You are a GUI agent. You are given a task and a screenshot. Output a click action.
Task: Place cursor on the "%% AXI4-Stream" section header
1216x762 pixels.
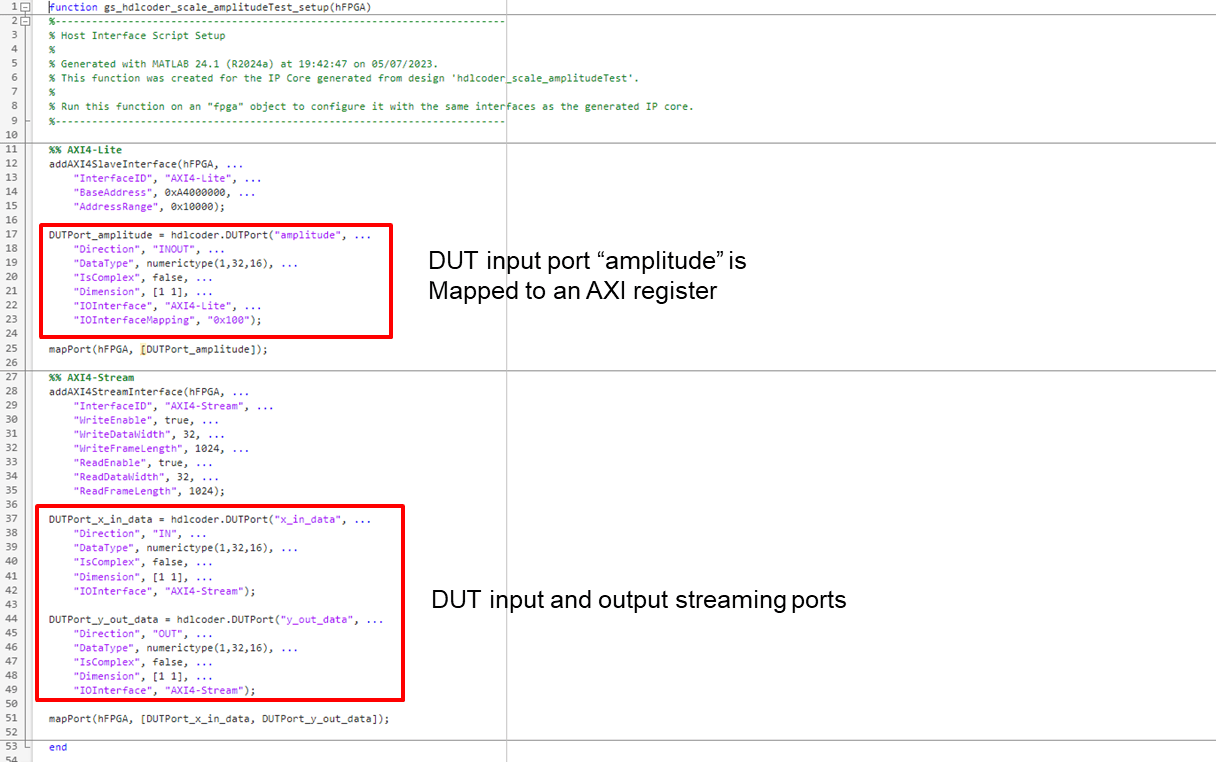91,378
